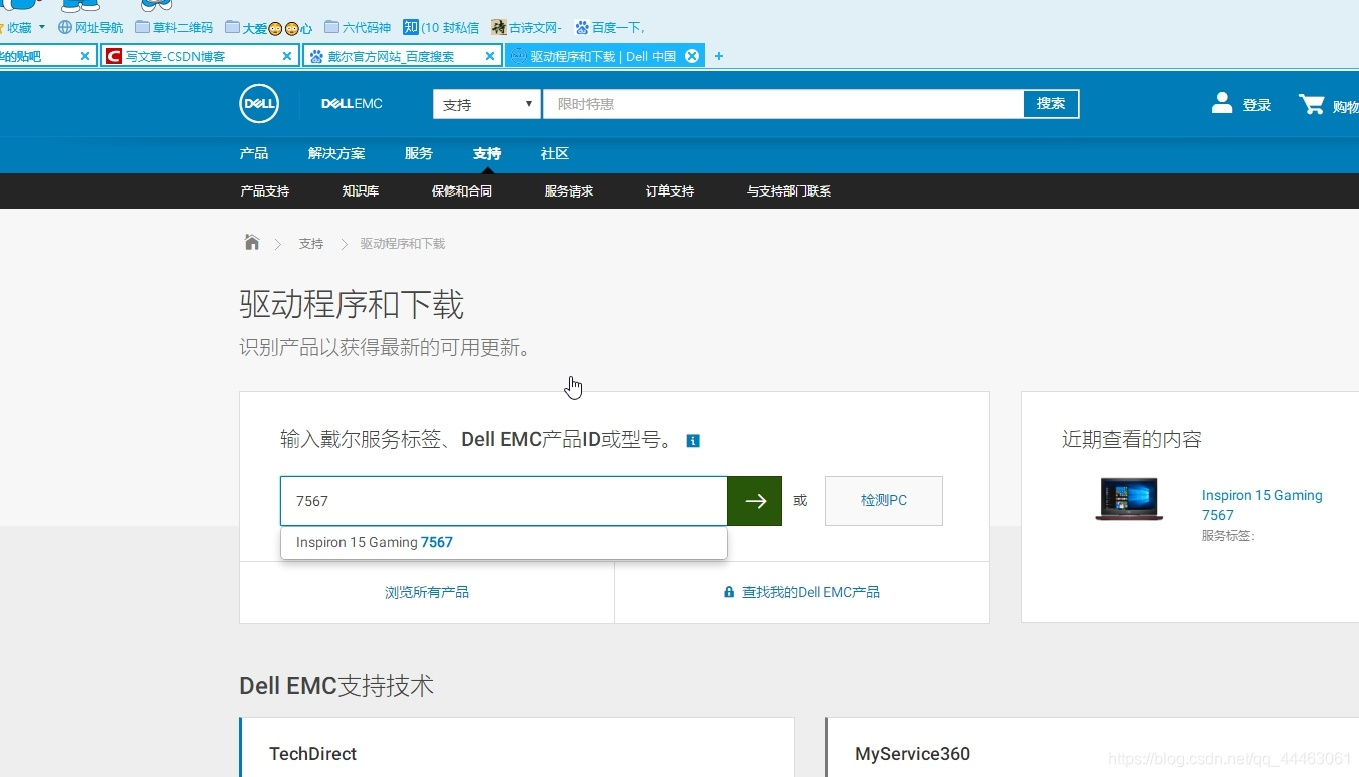Click the 搜索 button in the header

tap(1051, 104)
